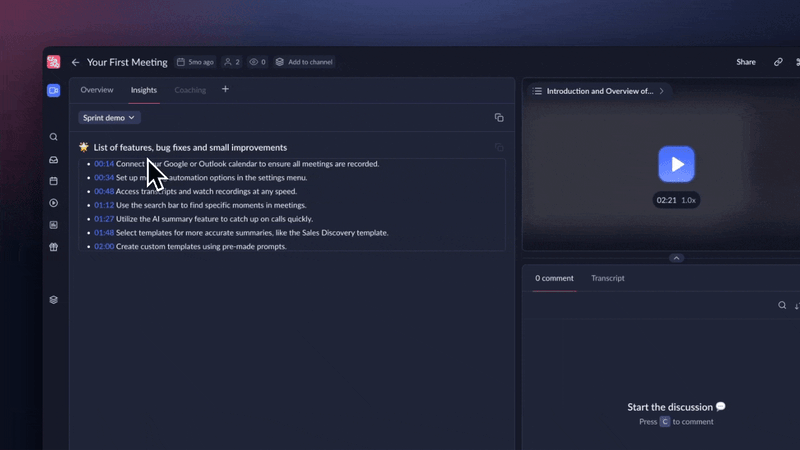Viewport: 800px width, 450px height.
Task: Copy all insights with top copy icon
Action: (499, 118)
